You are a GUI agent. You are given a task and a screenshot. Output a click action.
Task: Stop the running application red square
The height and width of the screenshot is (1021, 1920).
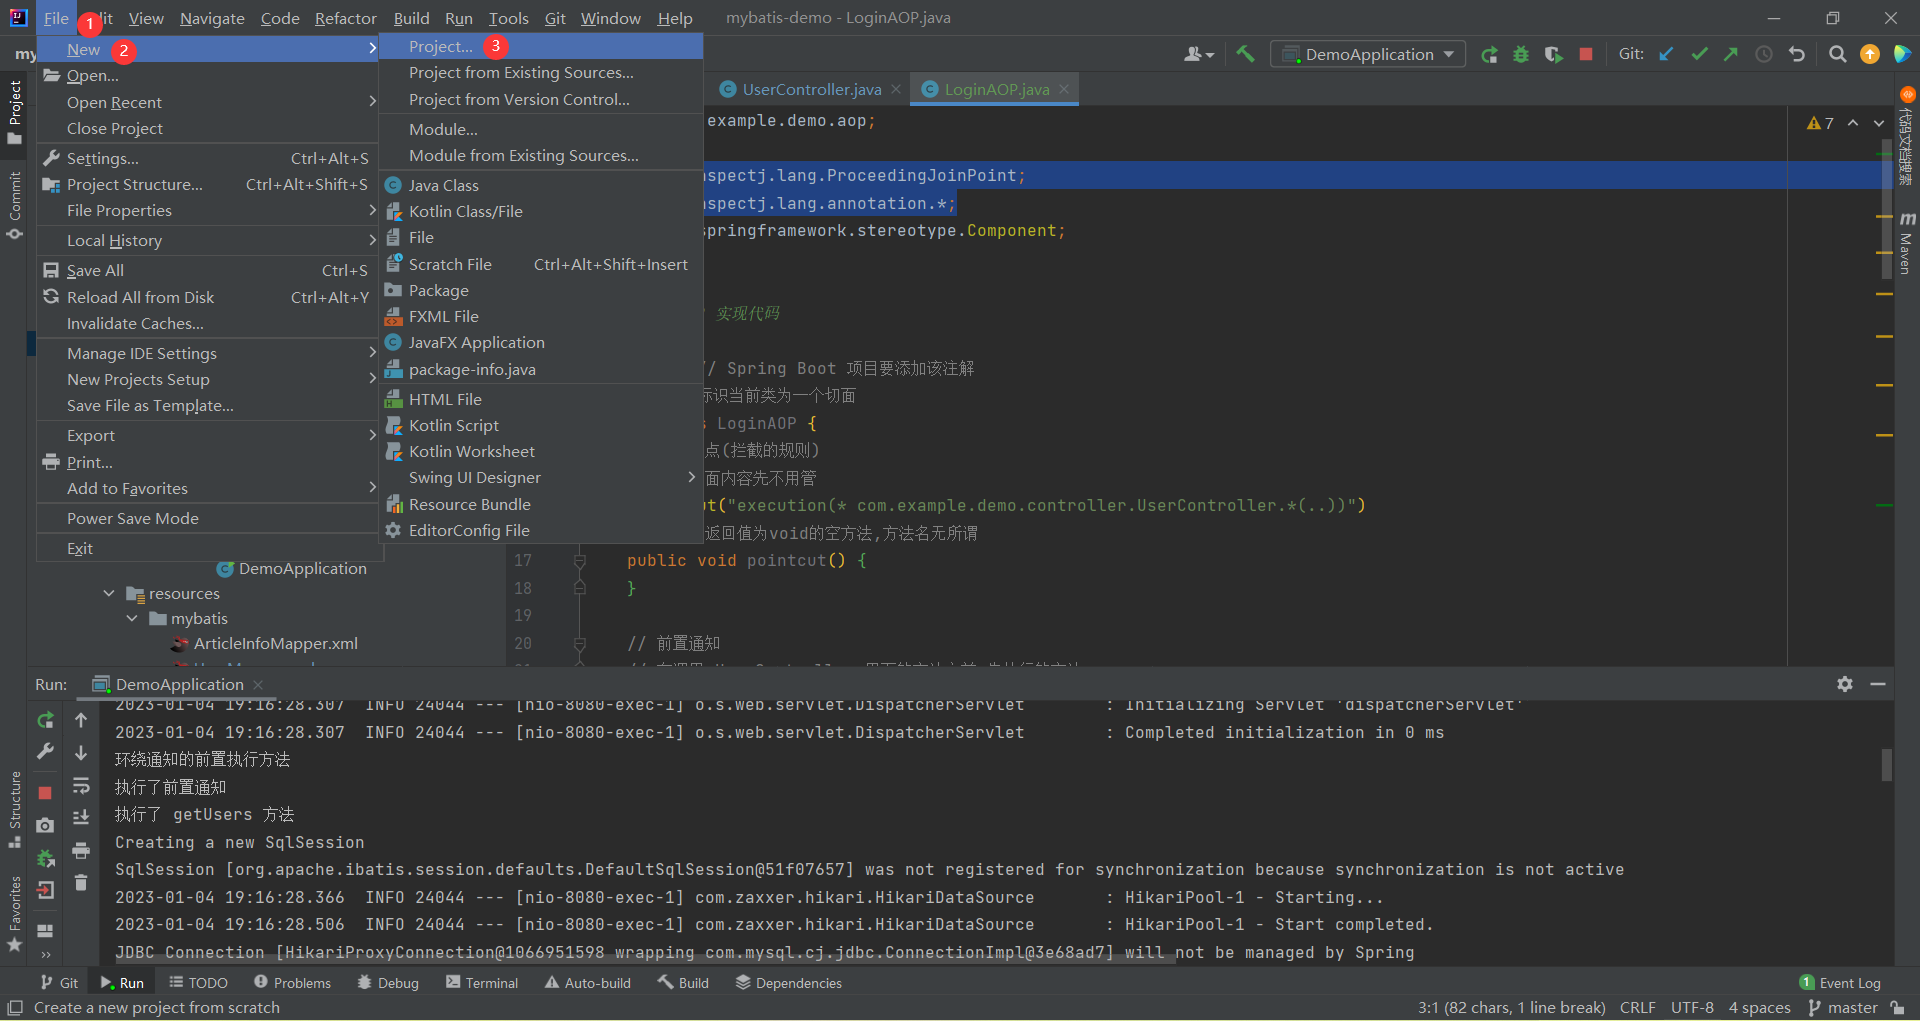coord(1586,54)
